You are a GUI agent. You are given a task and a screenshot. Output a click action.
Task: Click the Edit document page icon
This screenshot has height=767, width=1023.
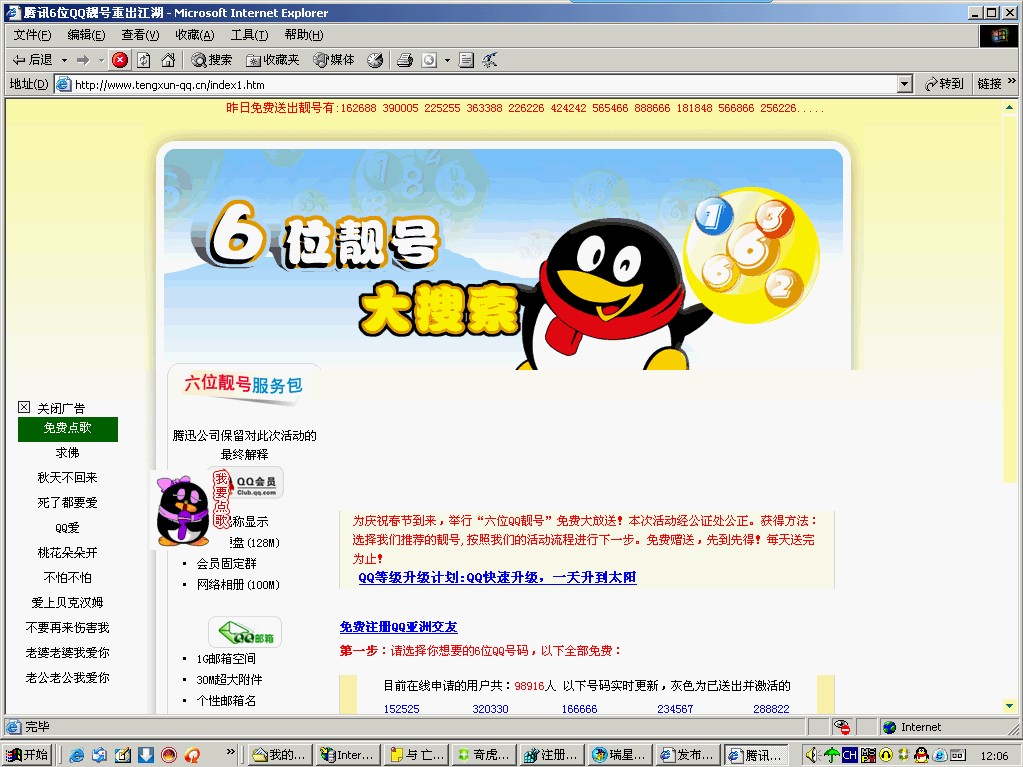pyautogui.click(x=466, y=60)
